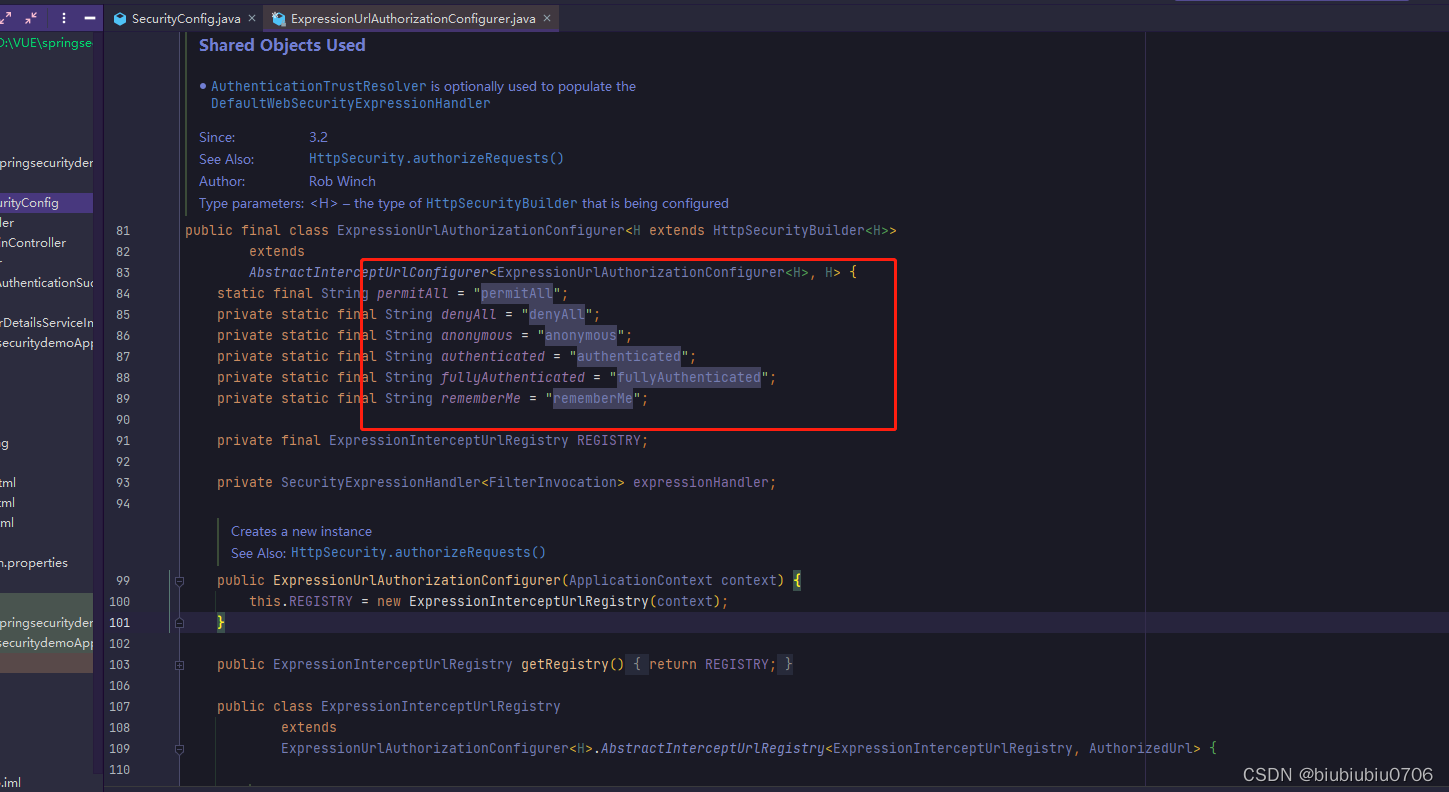Screen dimensions: 1449x792
Task: Open the DefaultWebSecurityExpressionHandler doc link
Action: point(350,103)
